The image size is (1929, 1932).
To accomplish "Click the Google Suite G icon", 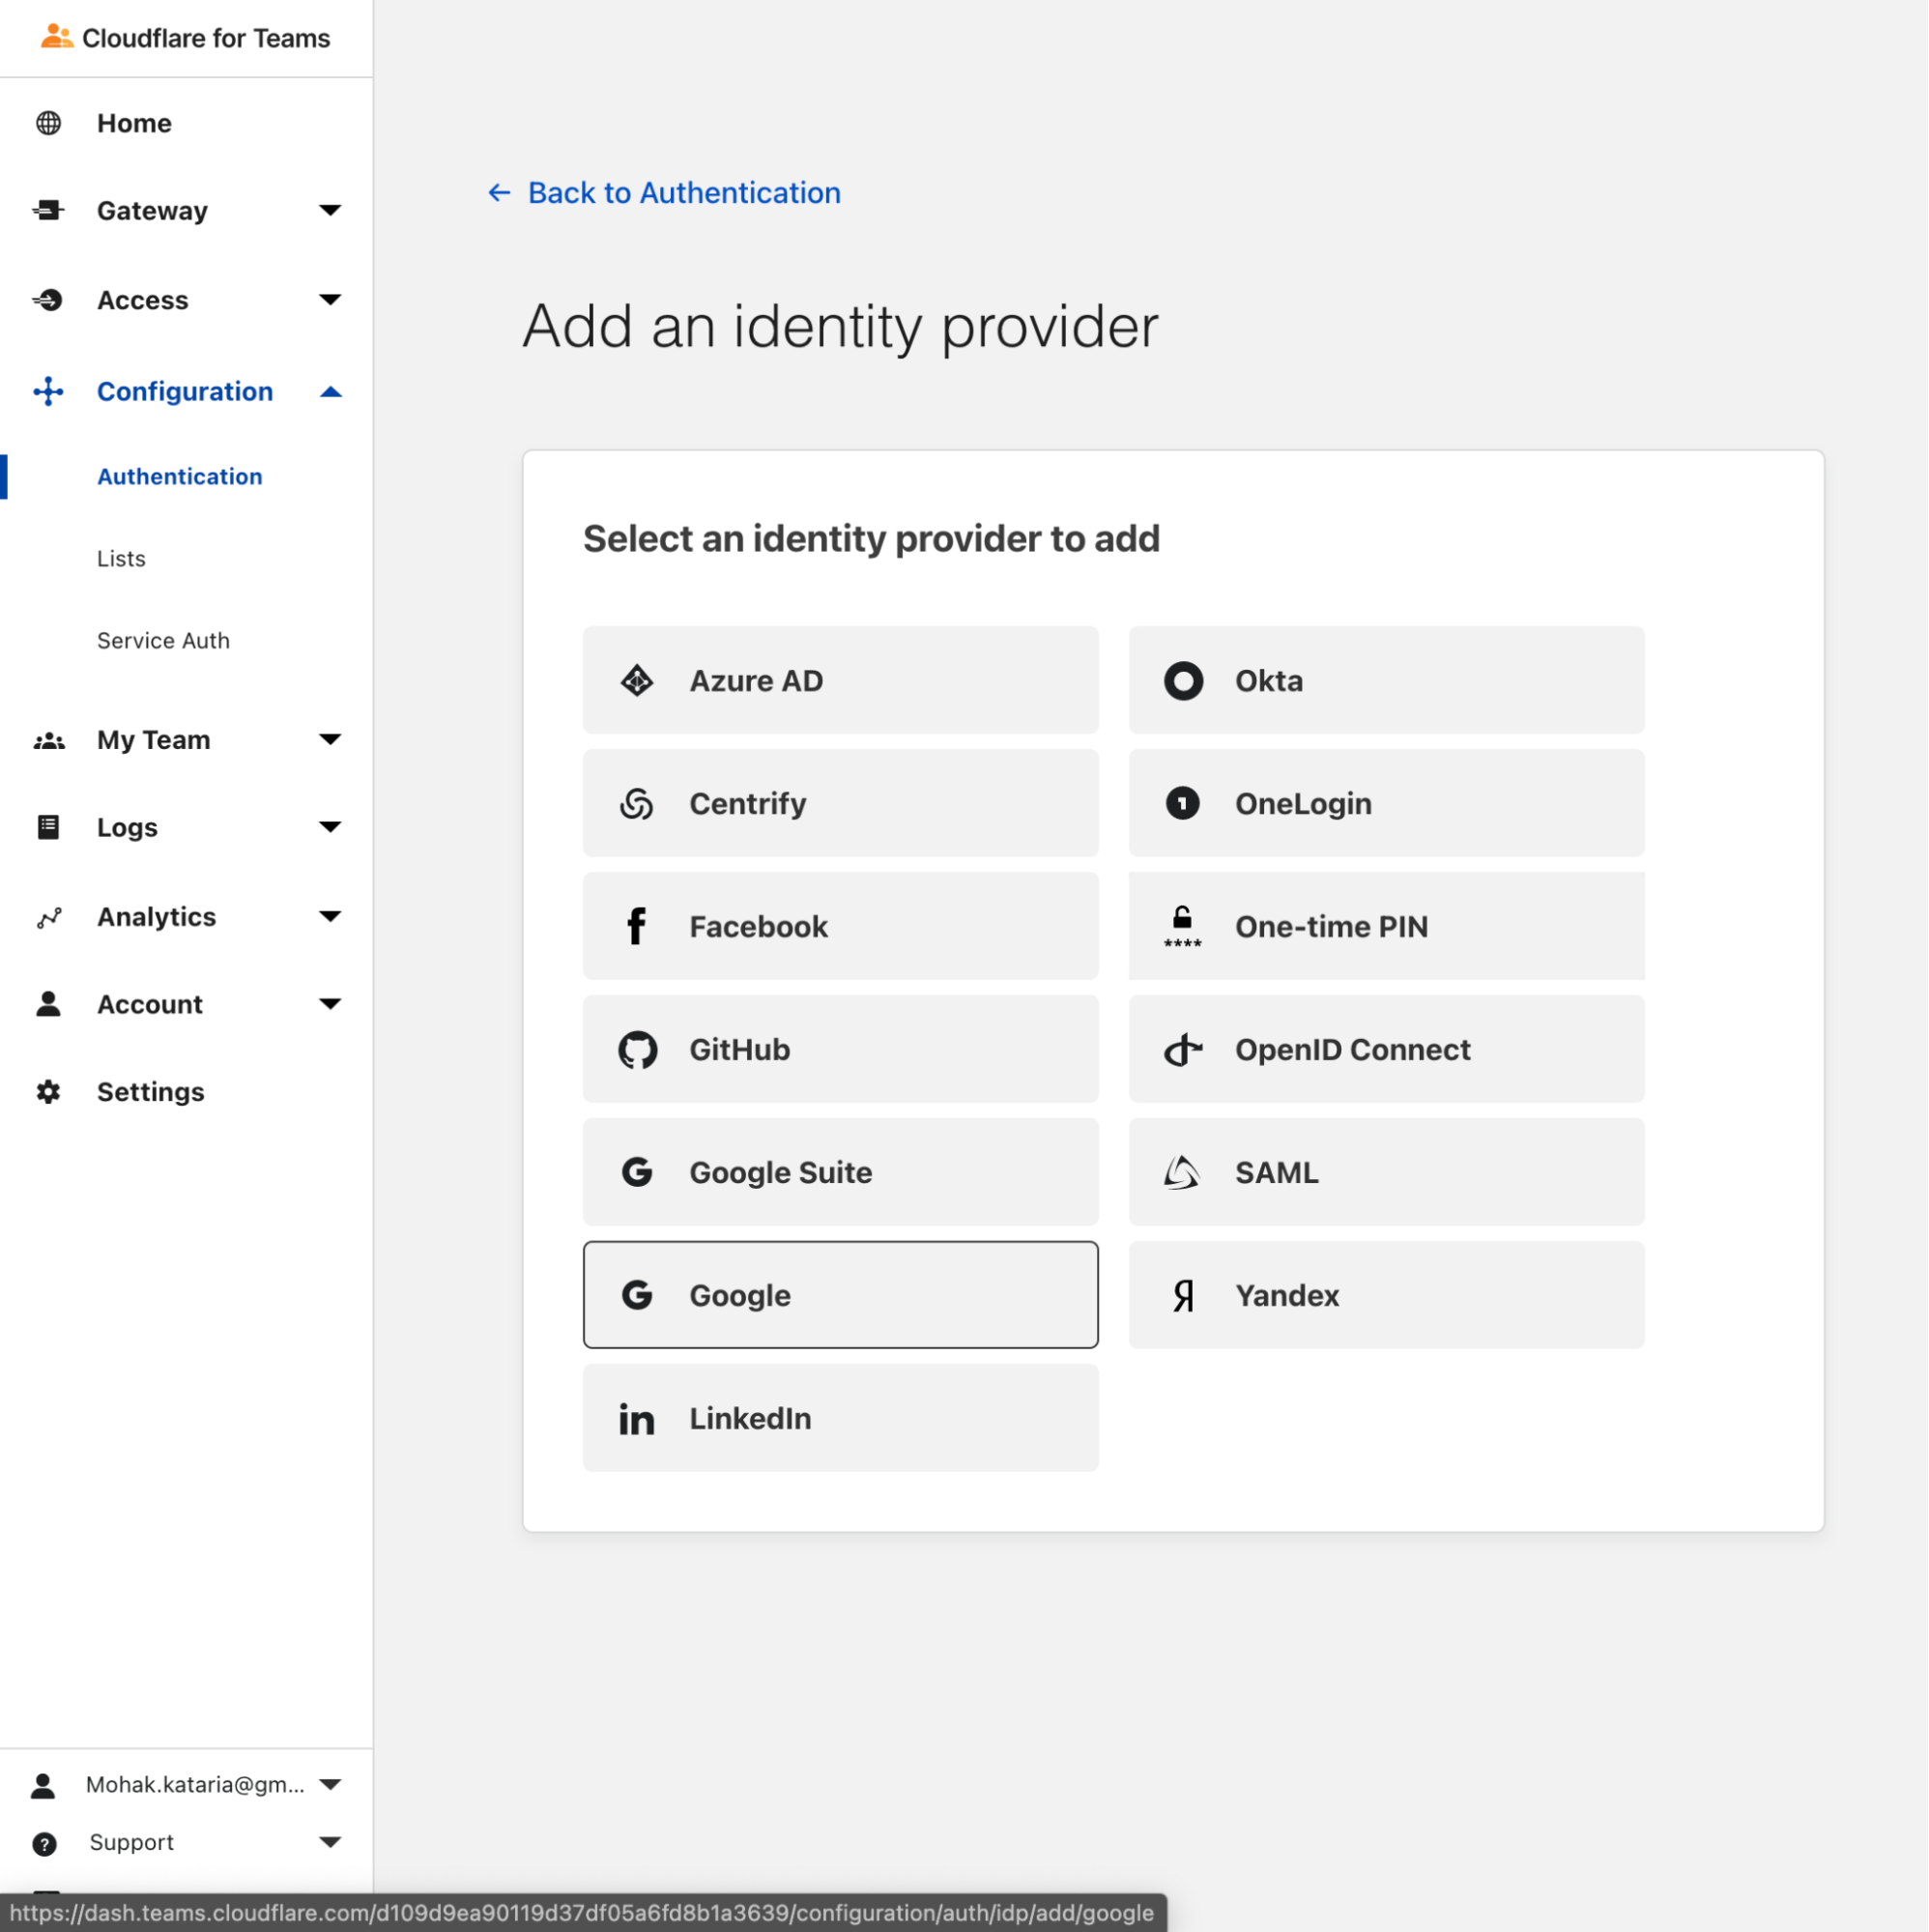I will coord(637,1172).
